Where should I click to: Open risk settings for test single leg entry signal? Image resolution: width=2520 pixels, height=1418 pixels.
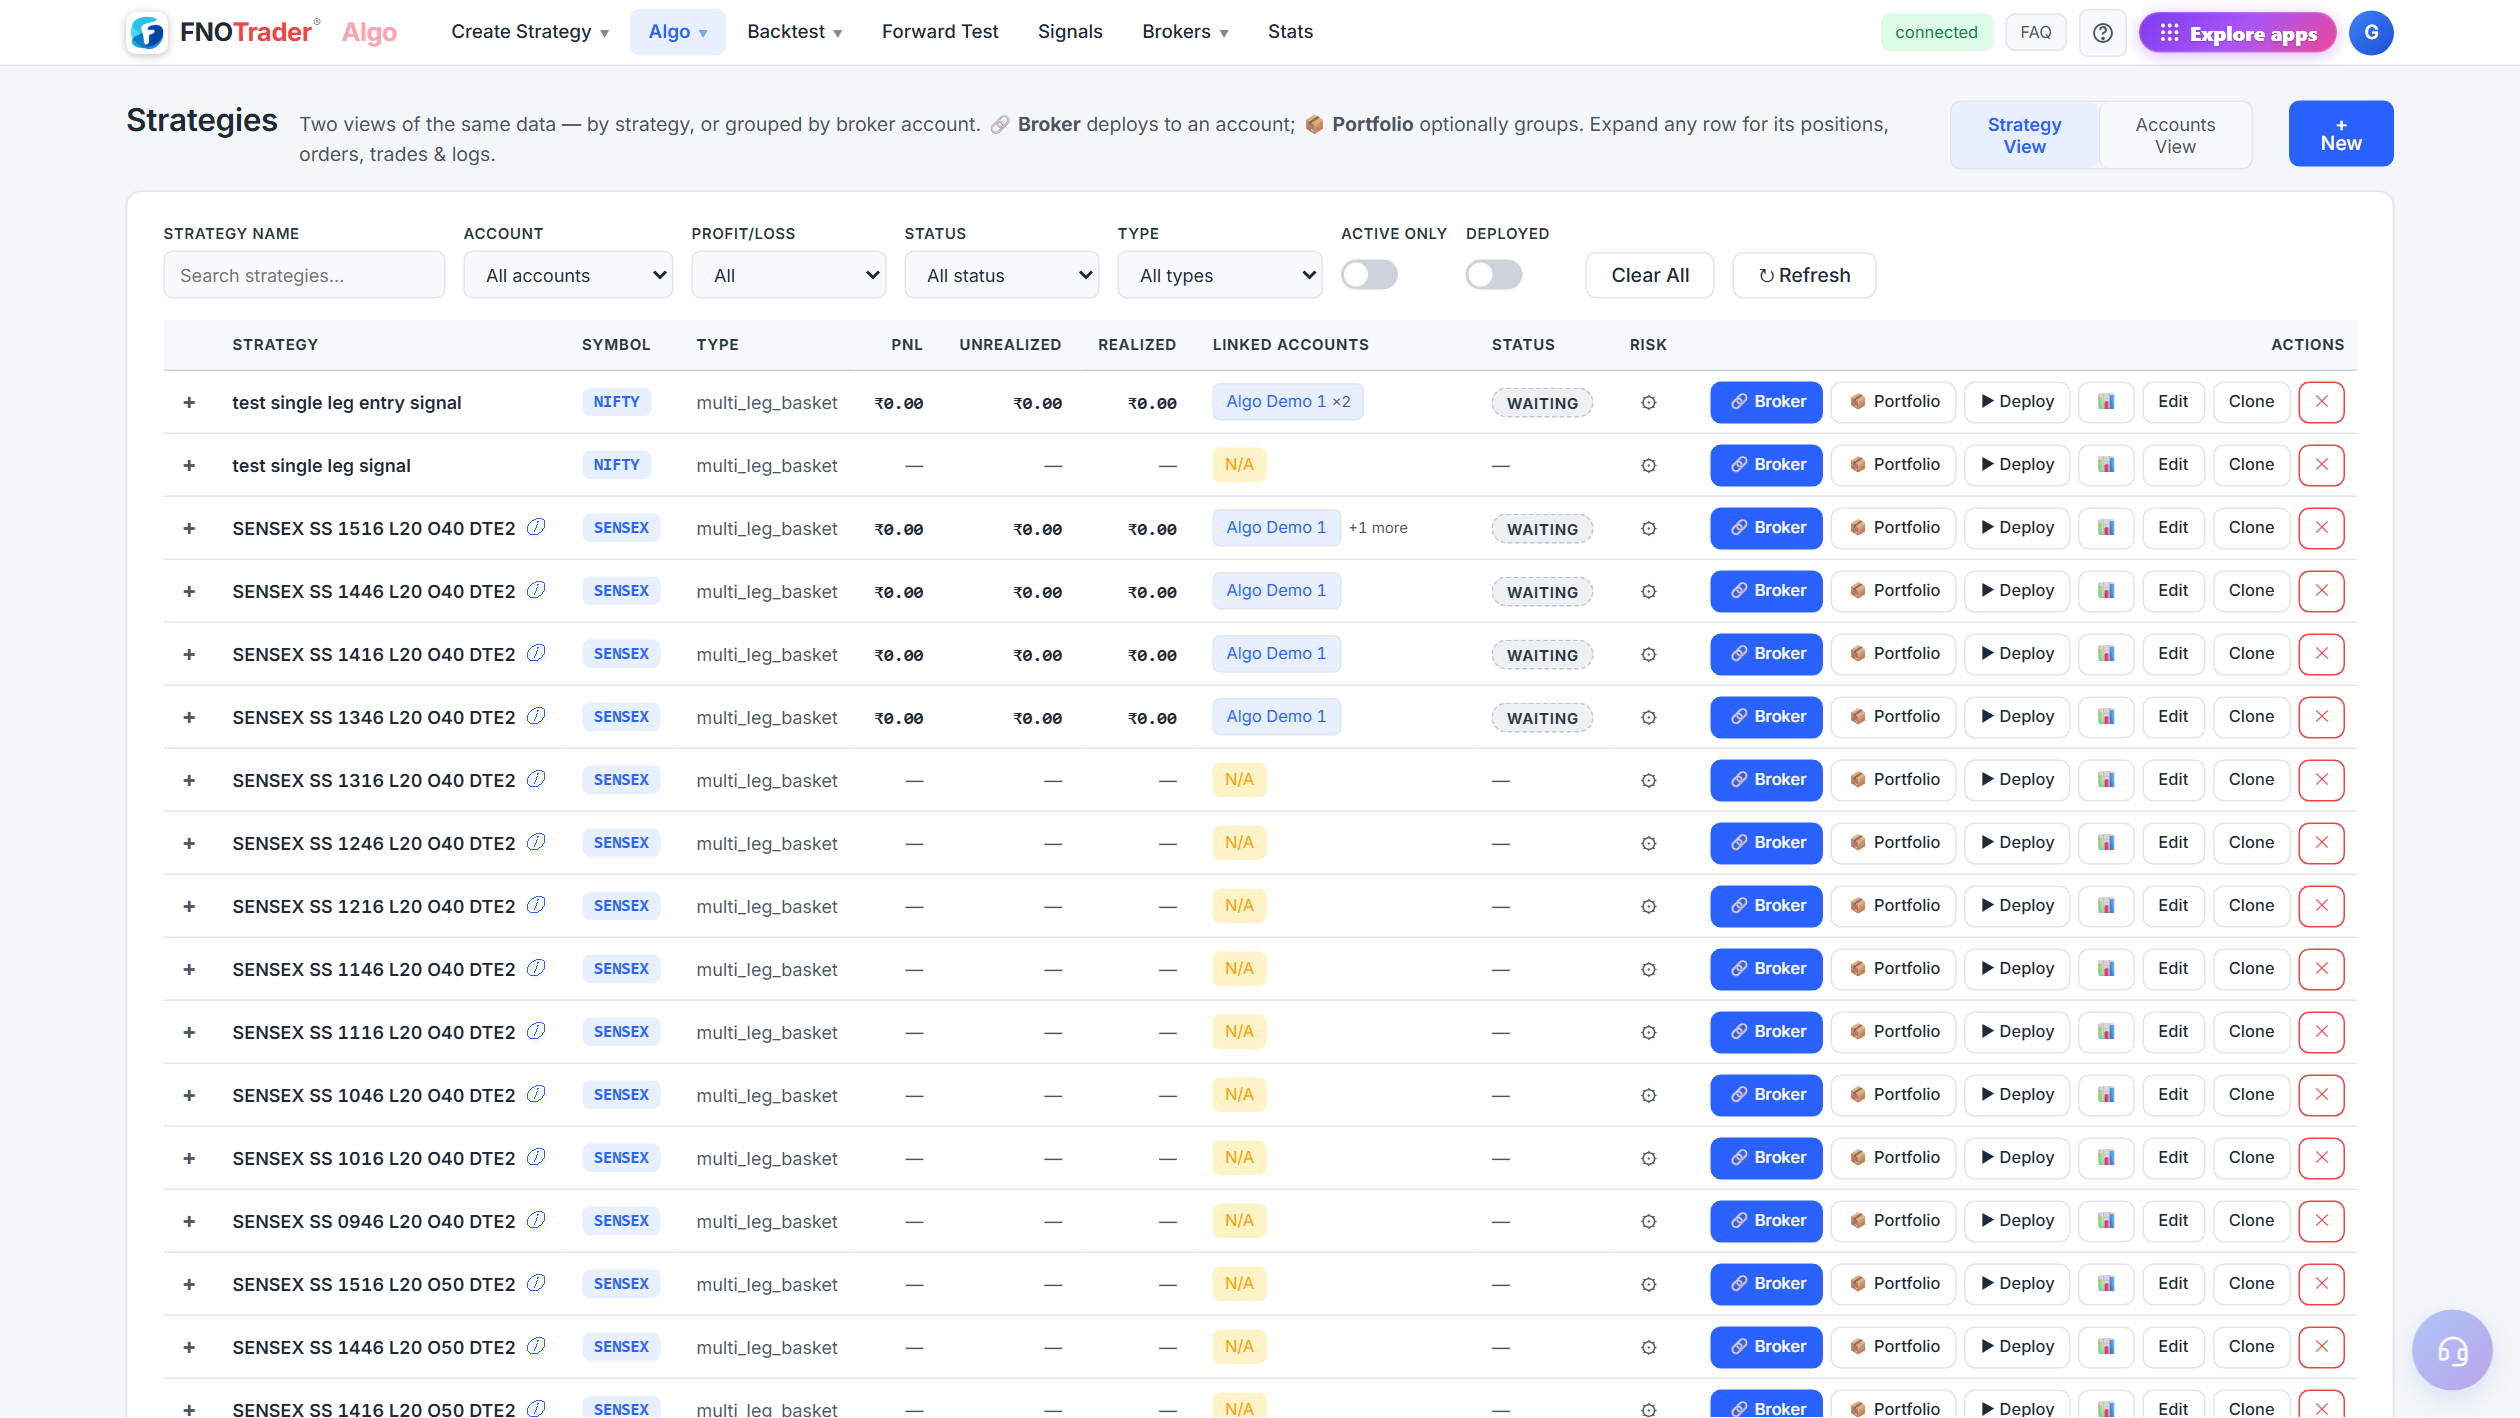point(1649,403)
